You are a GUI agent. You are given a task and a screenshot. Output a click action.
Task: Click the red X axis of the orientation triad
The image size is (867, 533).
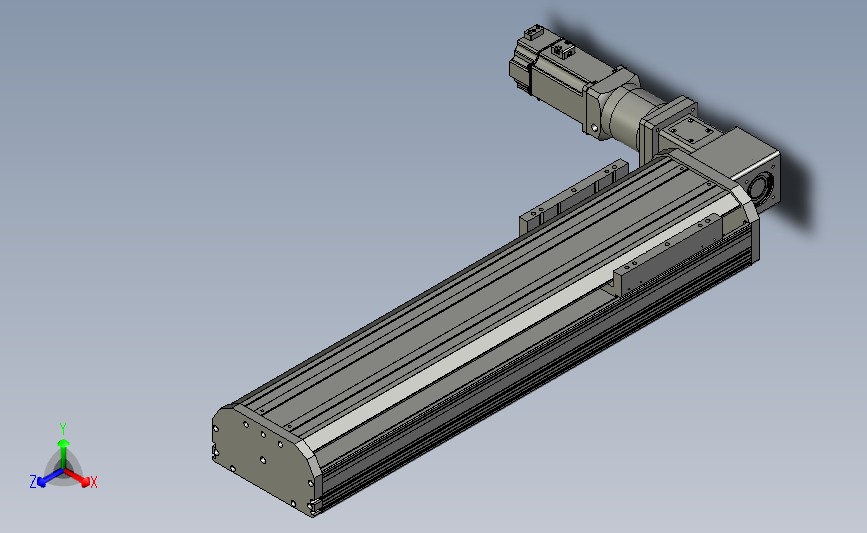click(x=77, y=477)
